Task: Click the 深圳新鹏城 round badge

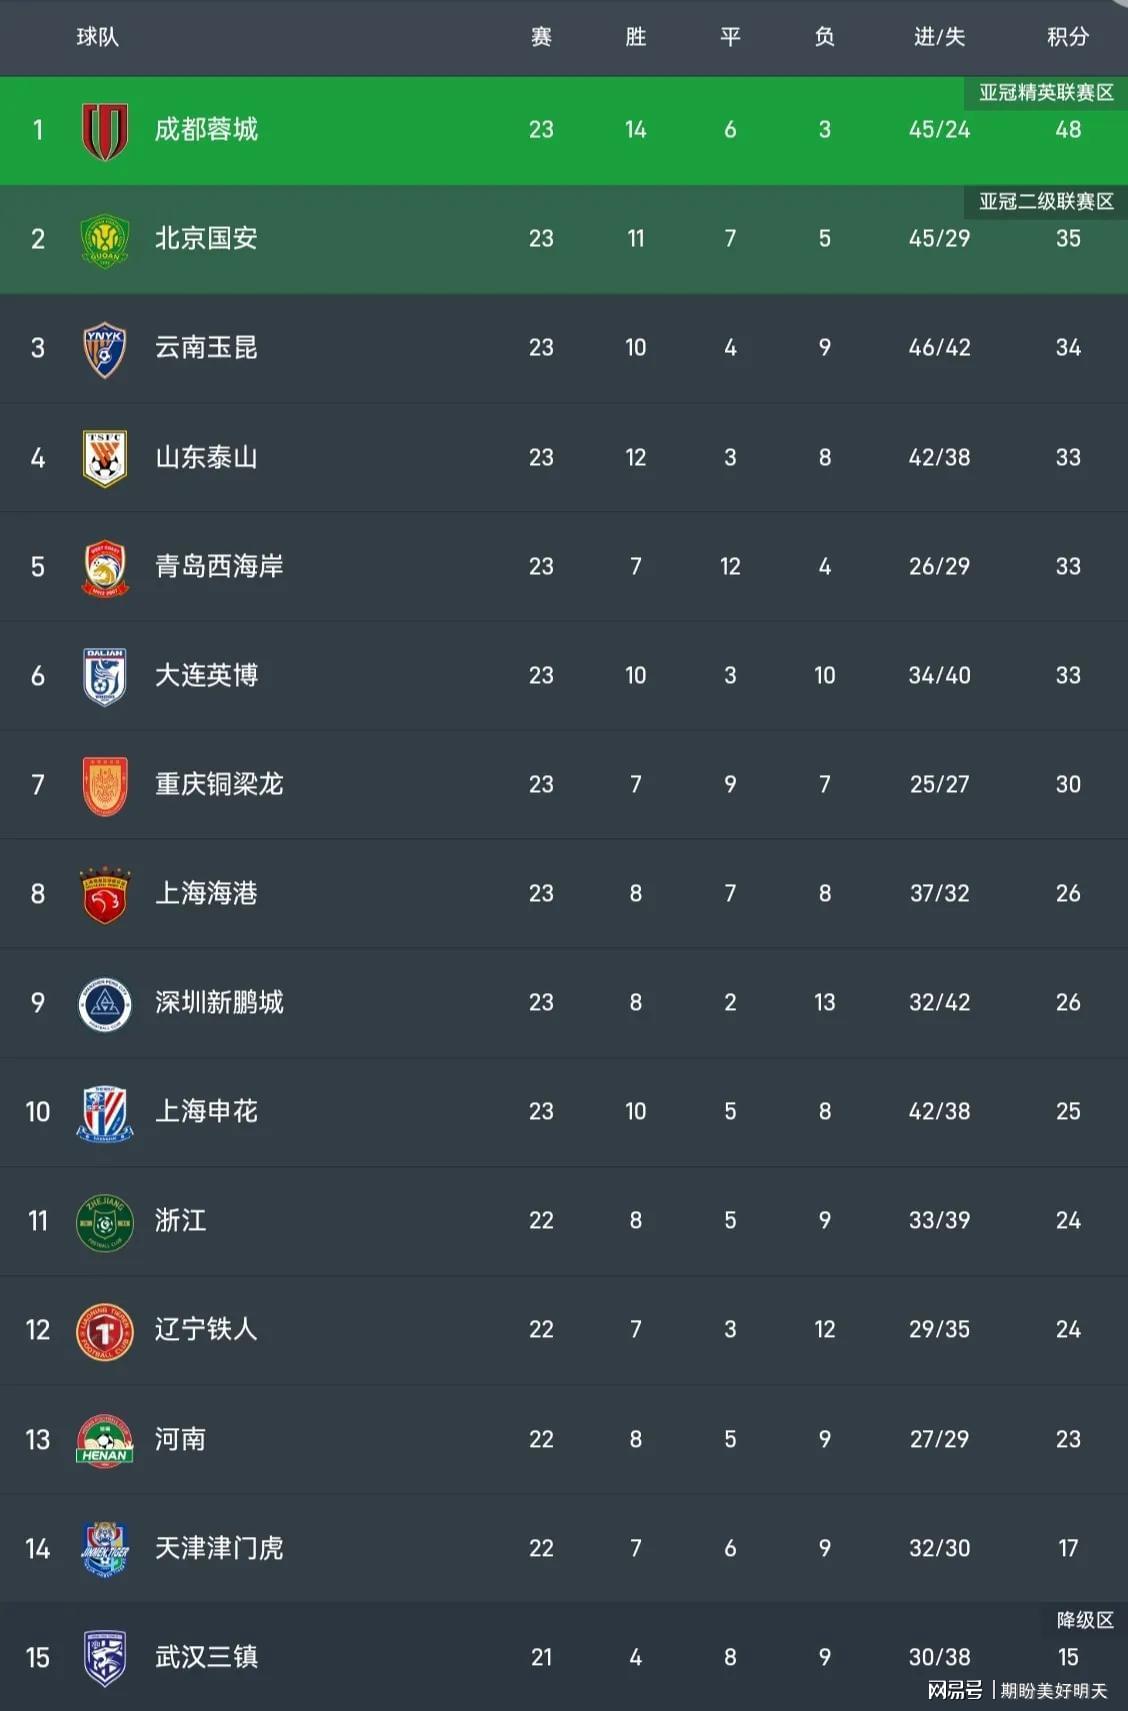Action: pyautogui.click(x=105, y=1004)
